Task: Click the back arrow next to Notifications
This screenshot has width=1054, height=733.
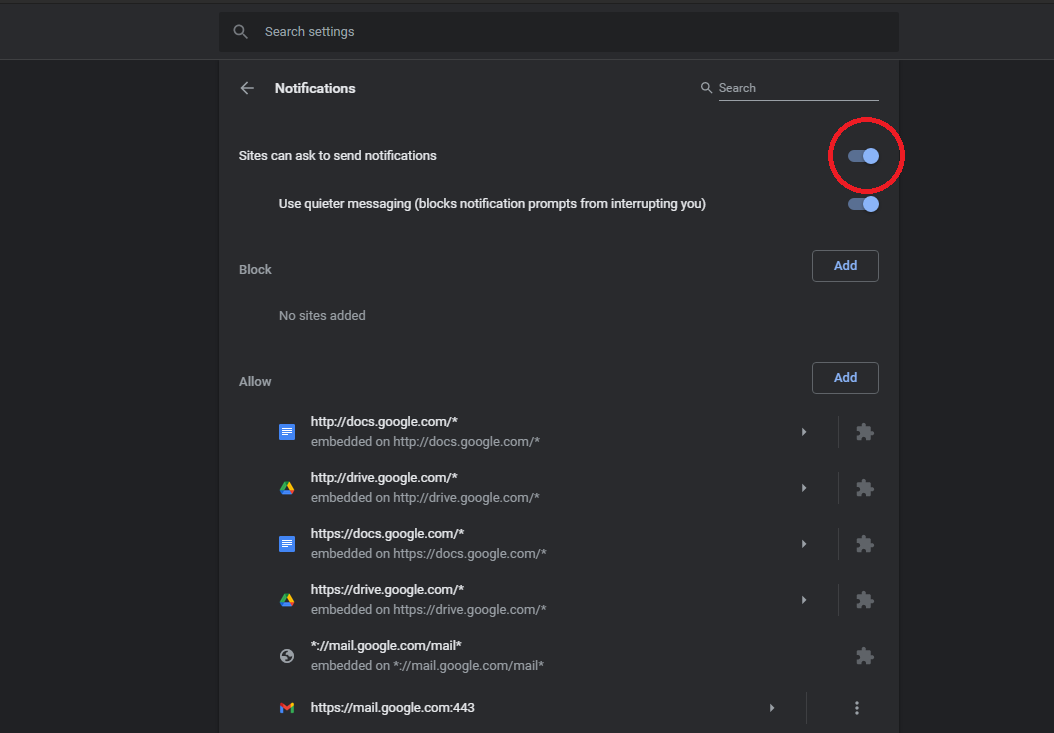Action: (x=247, y=88)
